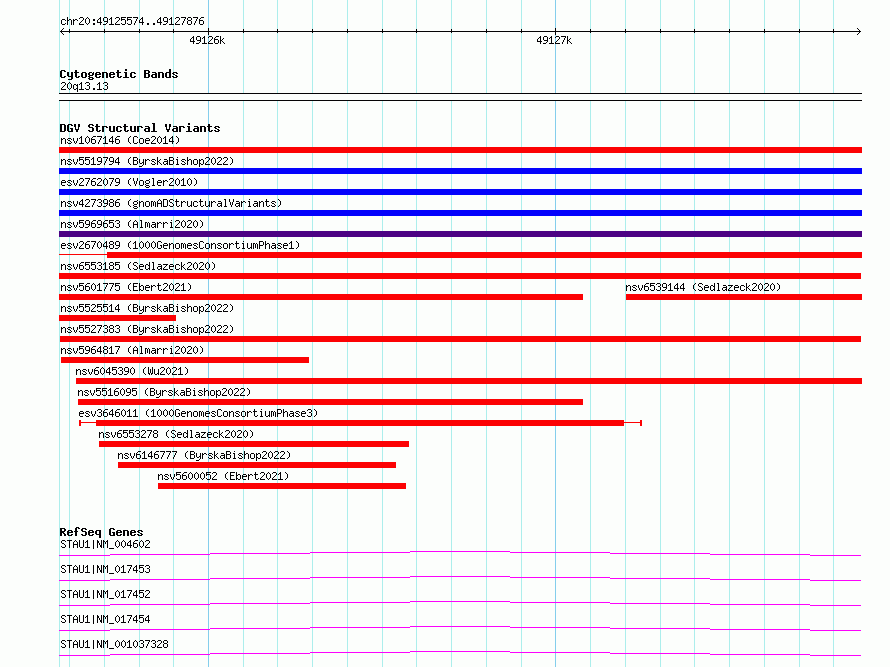Select the short red bar under nsv5525514
Screen dimensions: 890x667
[x=117, y=318]
